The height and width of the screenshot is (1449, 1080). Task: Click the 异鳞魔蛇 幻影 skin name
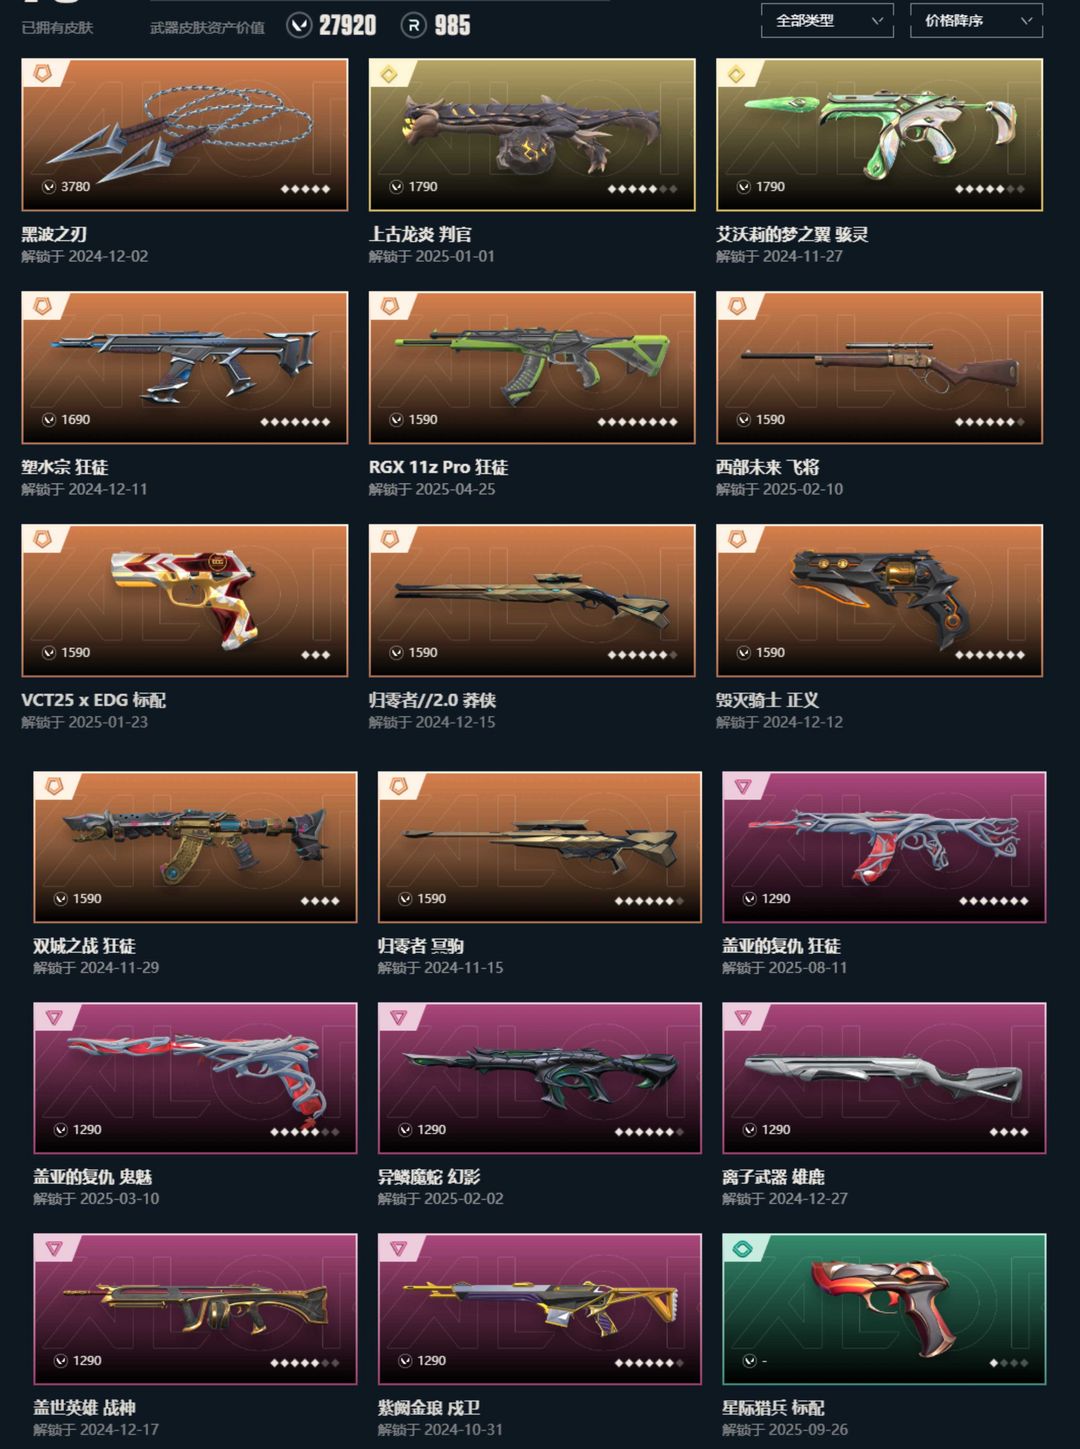429,1177
